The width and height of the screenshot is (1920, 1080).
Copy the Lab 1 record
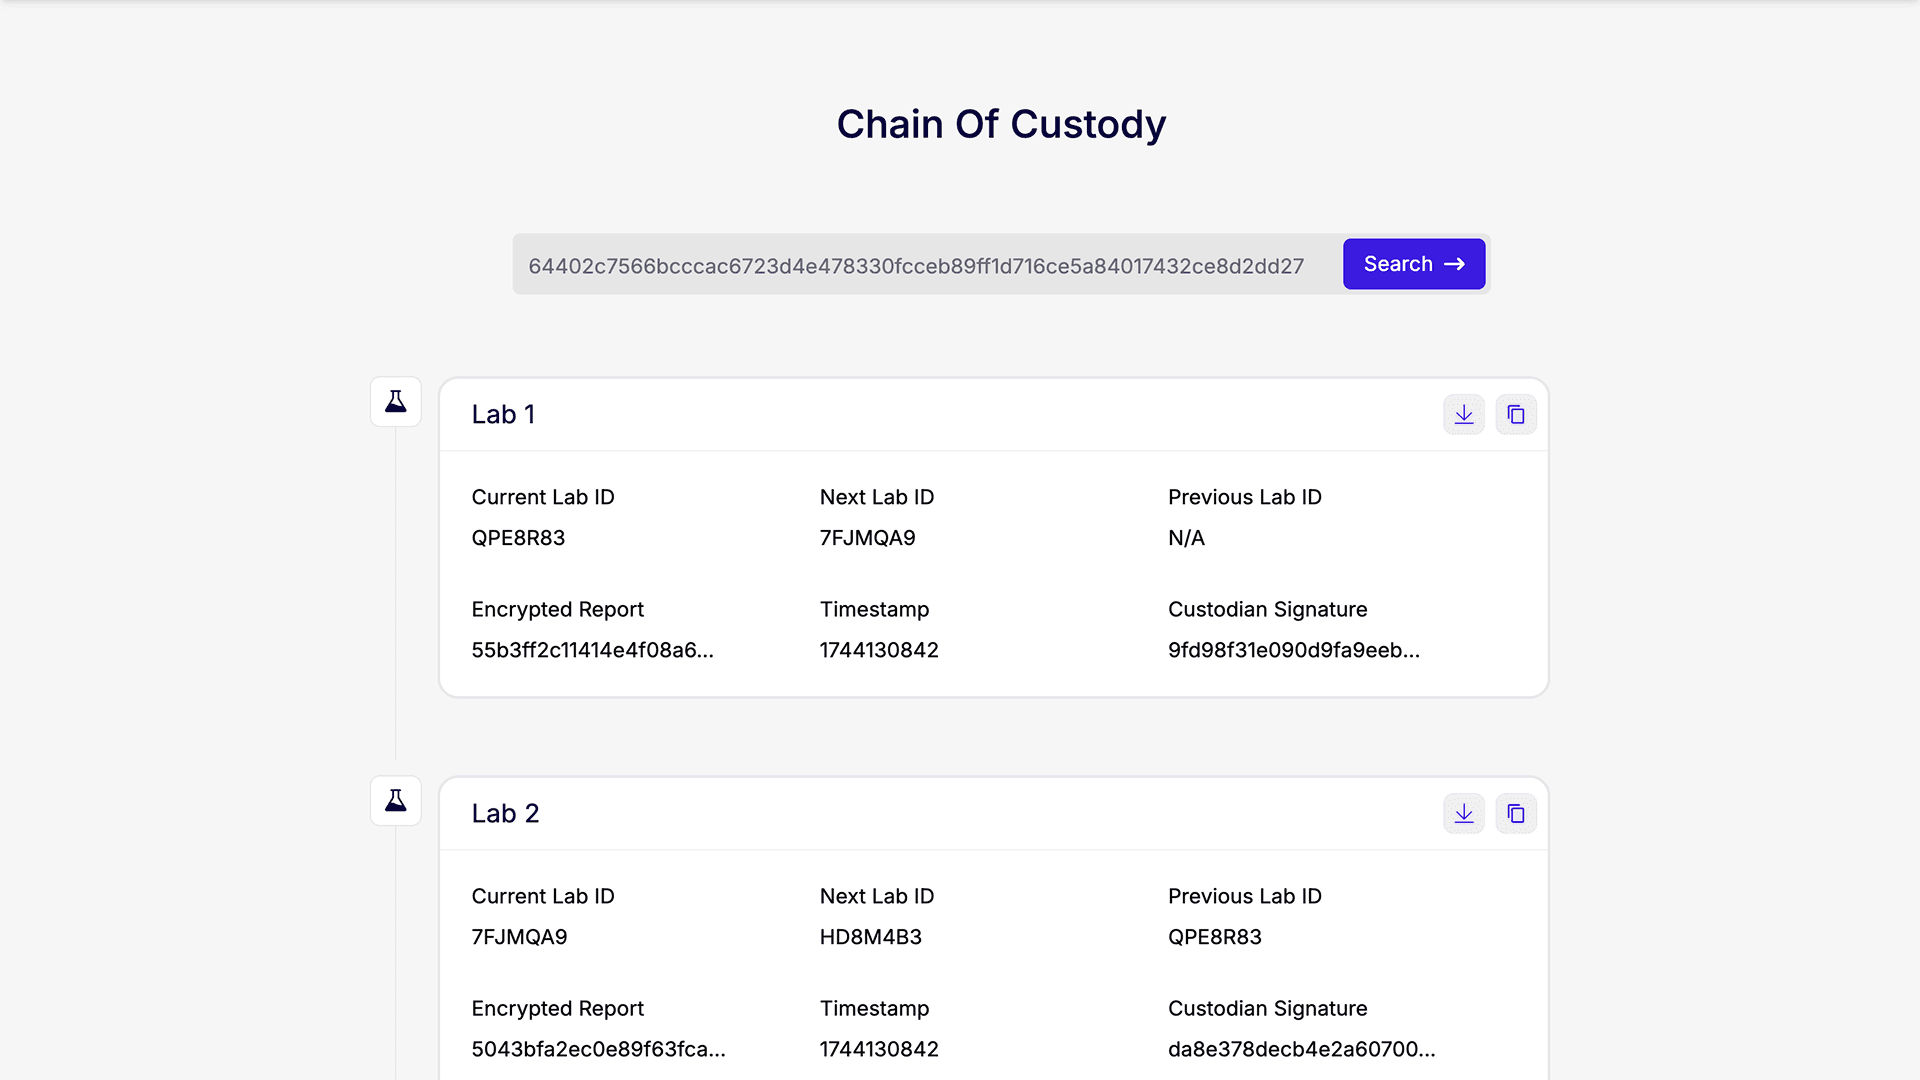[1516, 415]
